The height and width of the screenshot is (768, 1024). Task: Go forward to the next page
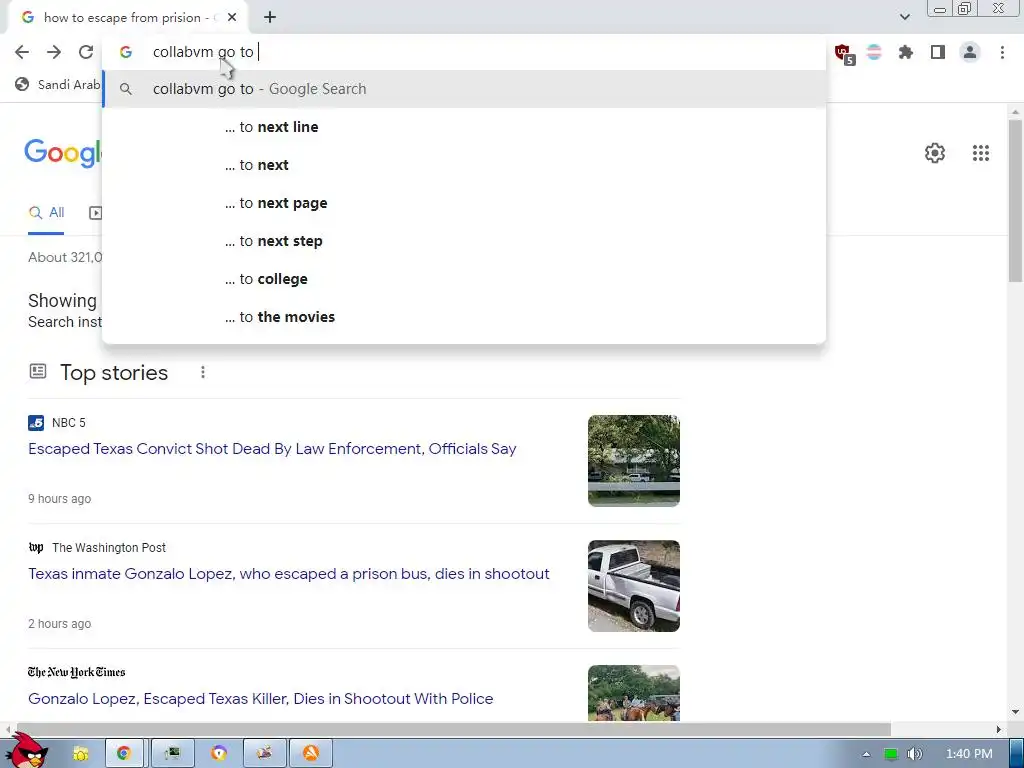click(54, 52)
